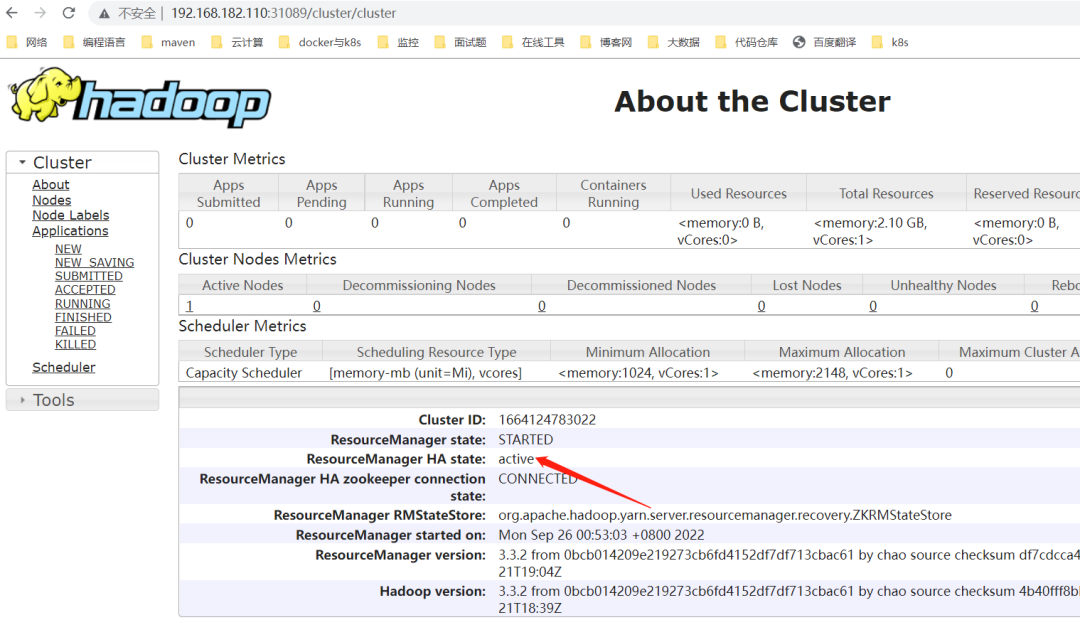This screenshot has height=620, width=1080.
Task: Click the not-secure warning icon
Action: tap(104, 13)
